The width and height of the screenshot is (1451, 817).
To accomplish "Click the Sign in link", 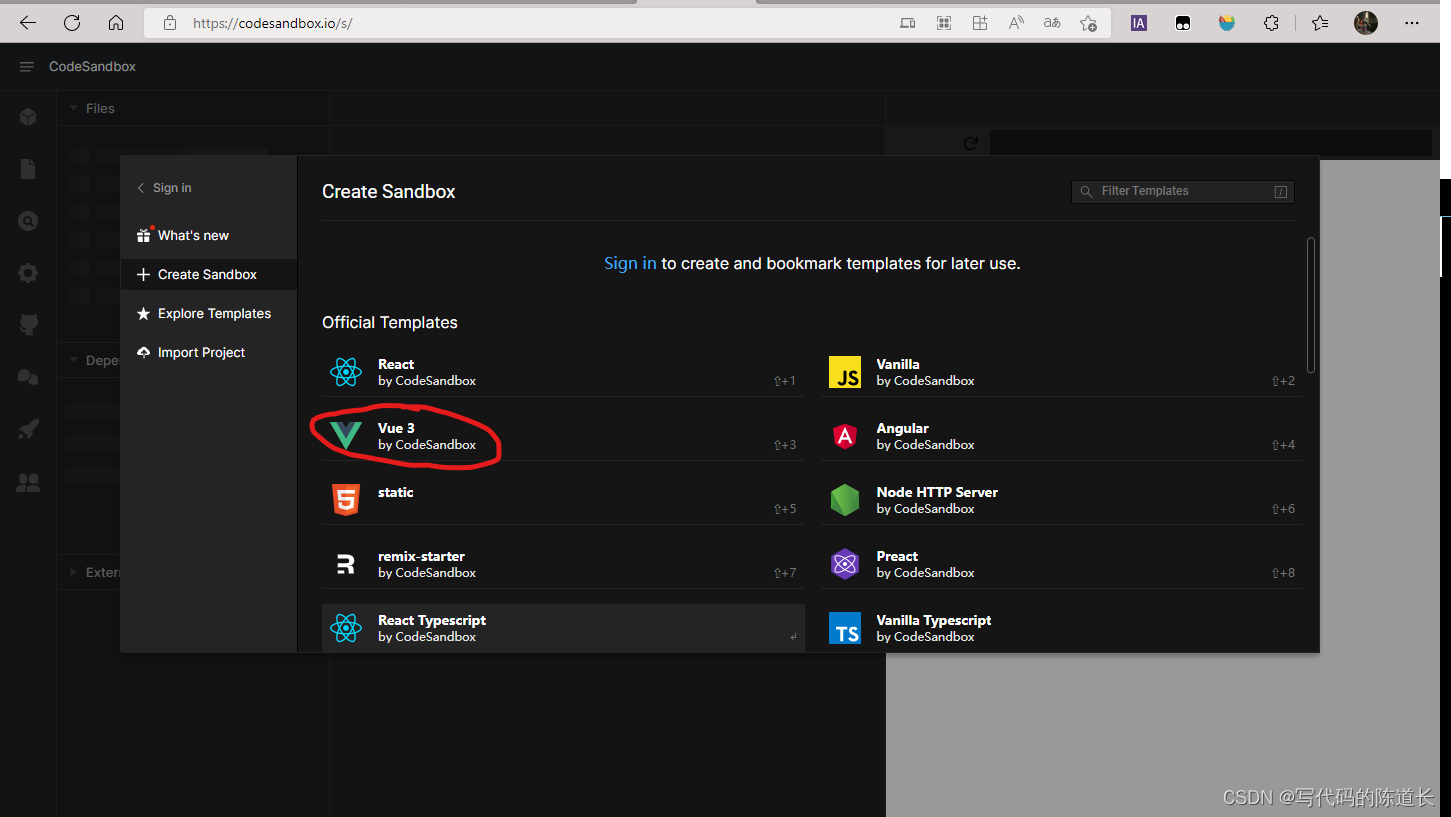I will [x=630, y=264].
